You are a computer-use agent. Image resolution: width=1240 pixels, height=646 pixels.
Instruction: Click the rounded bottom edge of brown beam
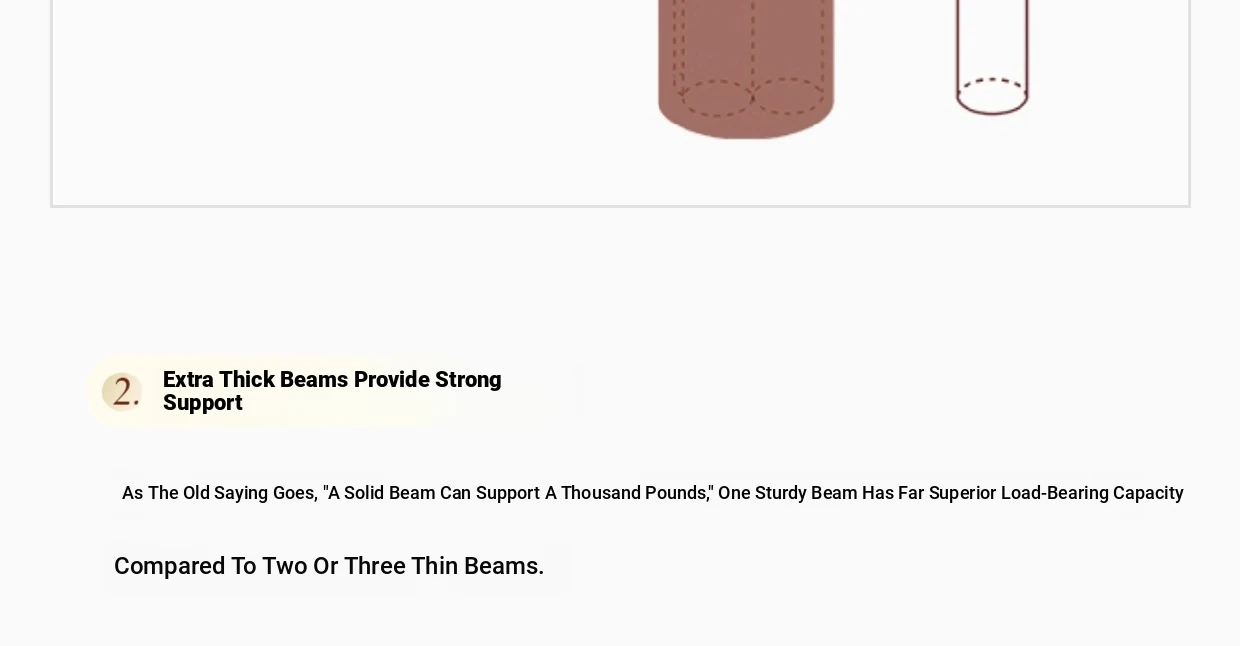point(746,128)
